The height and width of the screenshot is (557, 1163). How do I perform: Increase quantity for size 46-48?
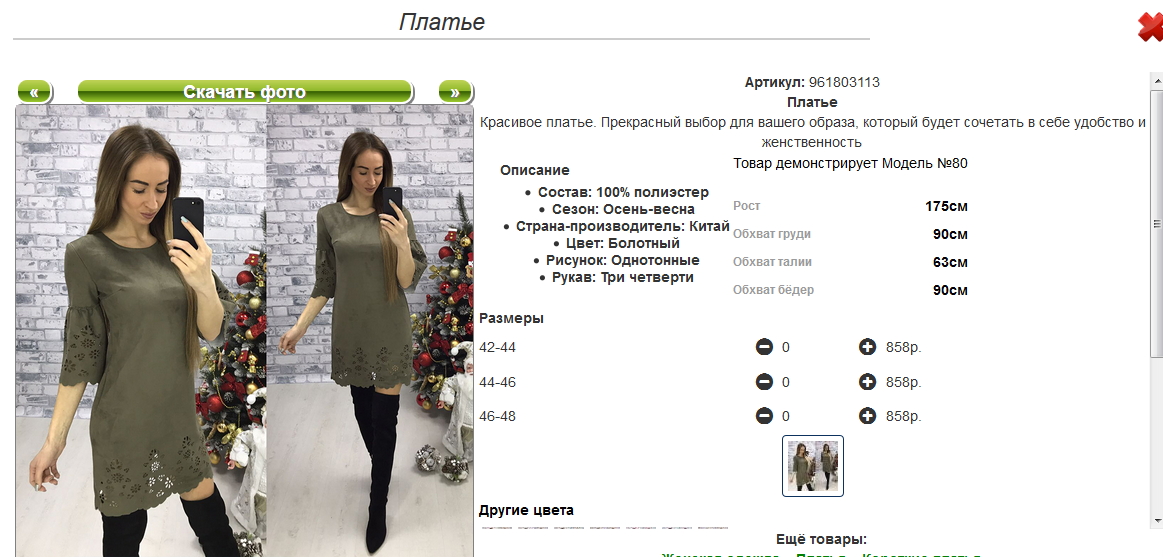coord(867,416)
